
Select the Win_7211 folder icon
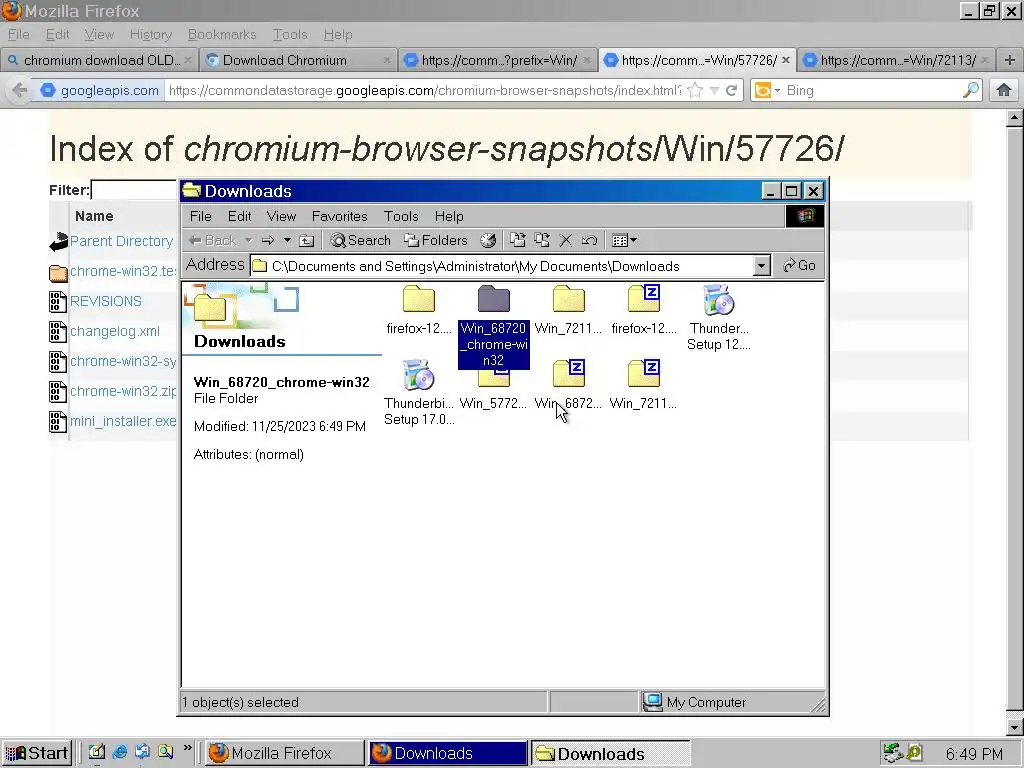click(x=568, y=298)
